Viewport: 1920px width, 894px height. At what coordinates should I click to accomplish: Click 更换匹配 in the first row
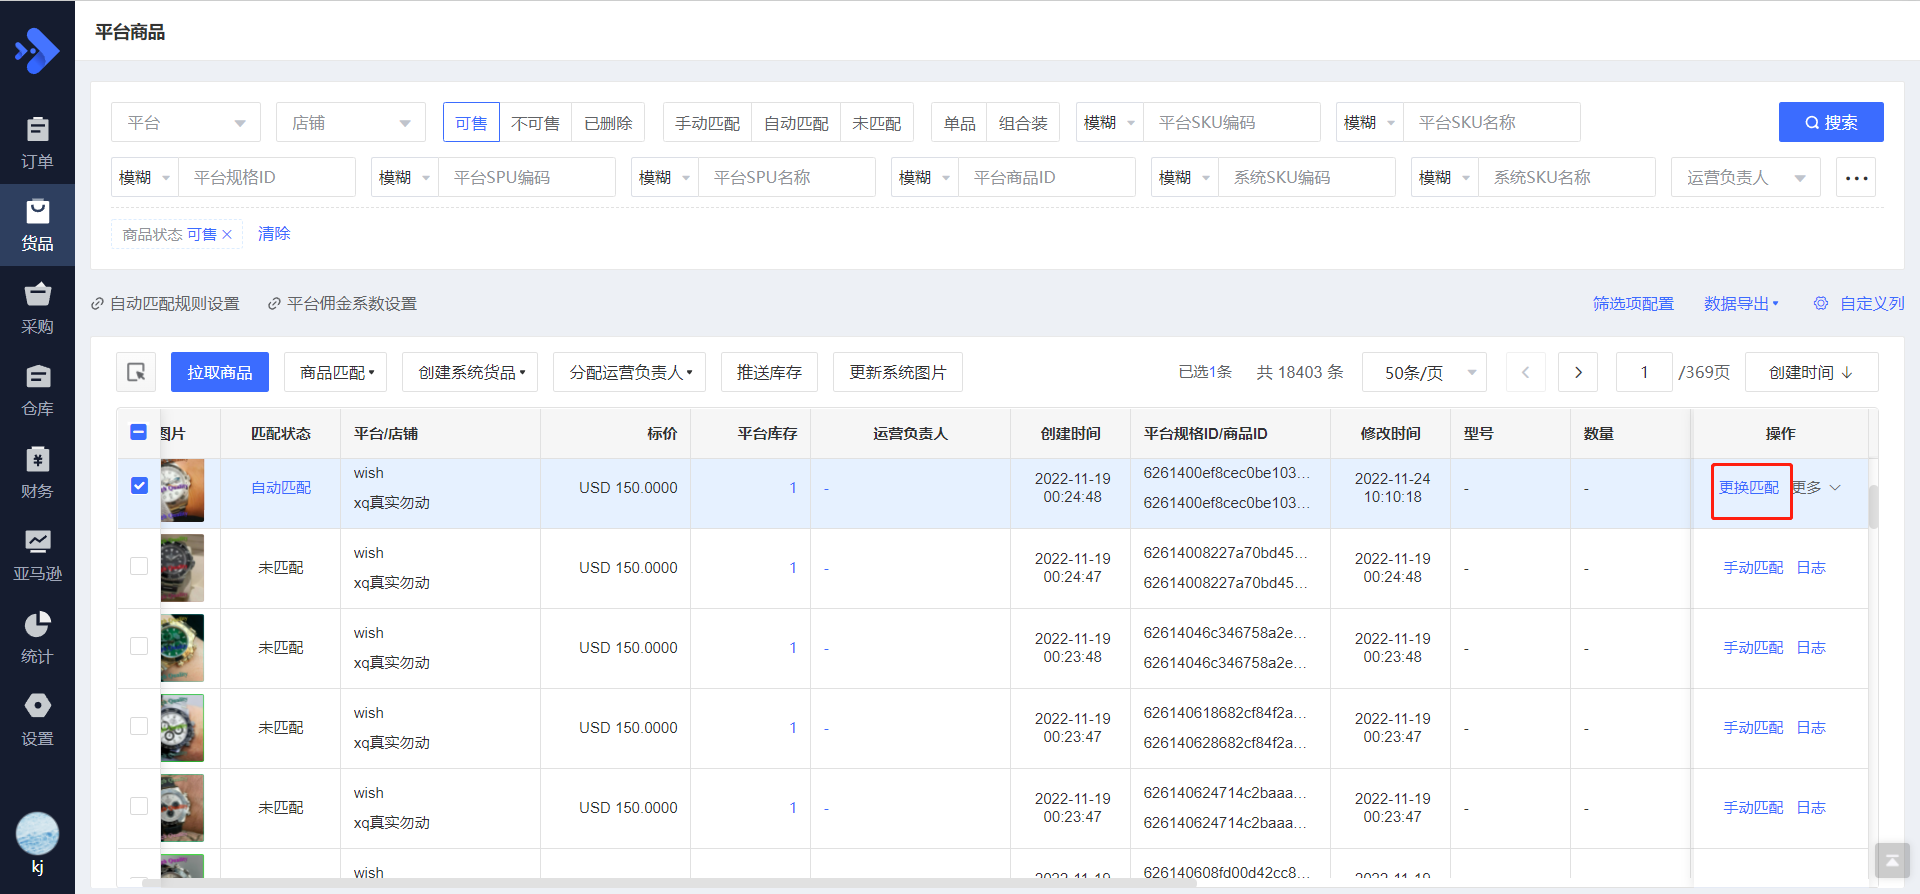1749,487
